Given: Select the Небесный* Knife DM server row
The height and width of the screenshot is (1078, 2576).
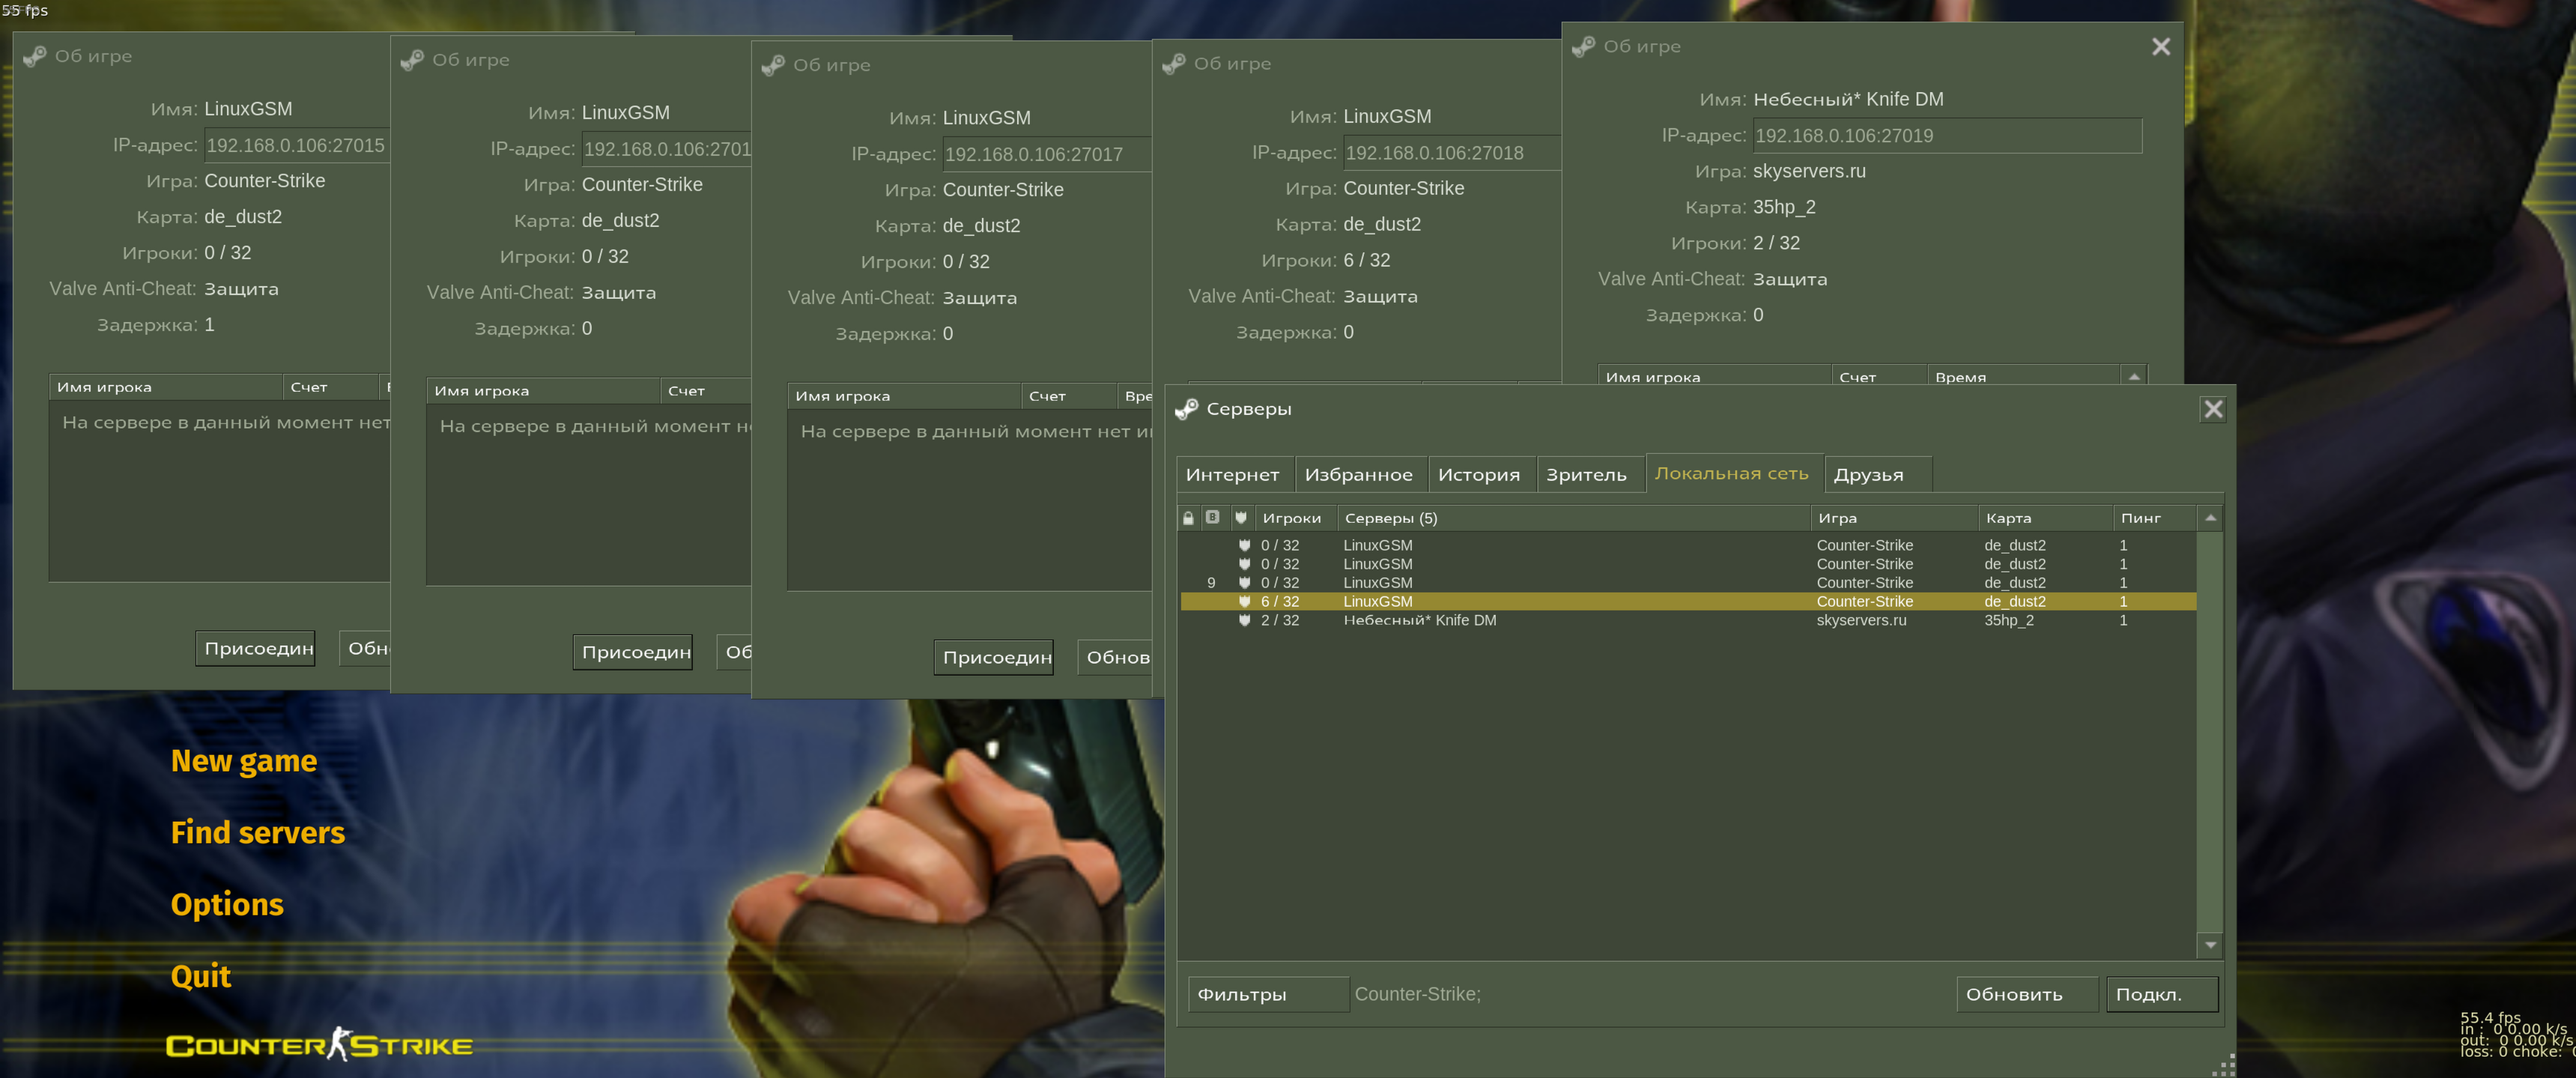Looking at the screenshot, I should (1688, 620).
